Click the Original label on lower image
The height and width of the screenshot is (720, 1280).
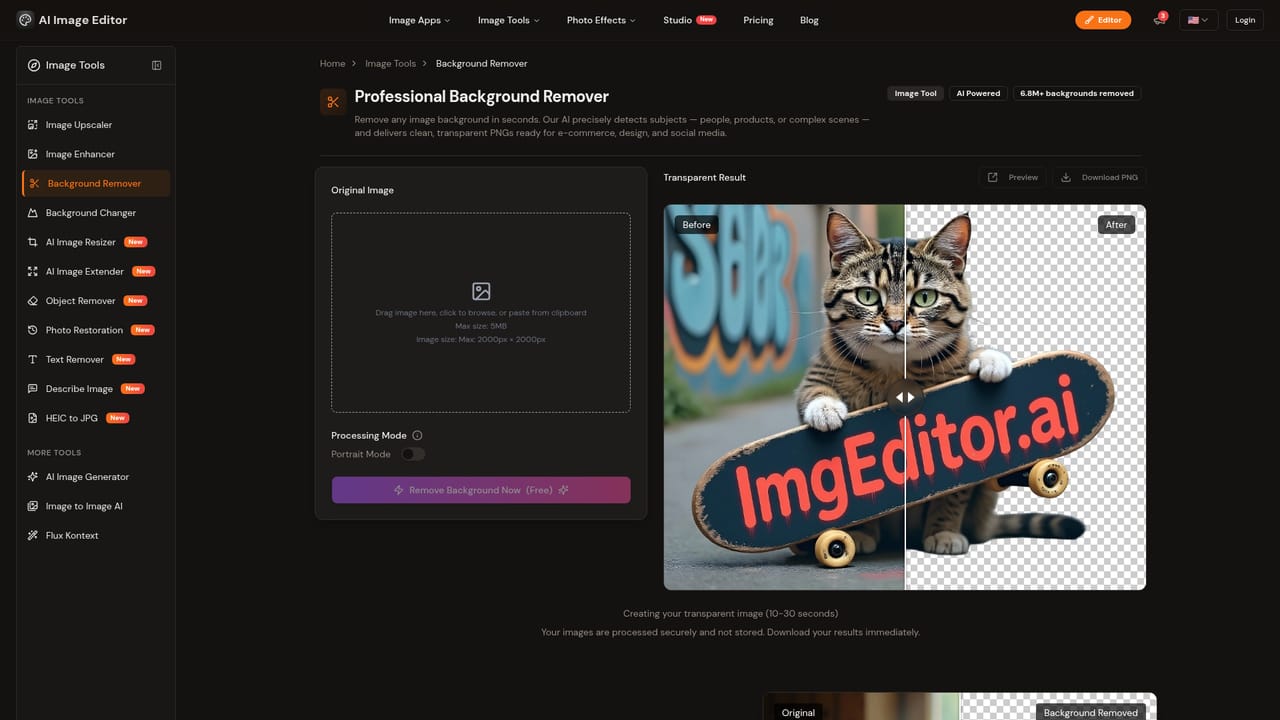click(x=798, y=712)
